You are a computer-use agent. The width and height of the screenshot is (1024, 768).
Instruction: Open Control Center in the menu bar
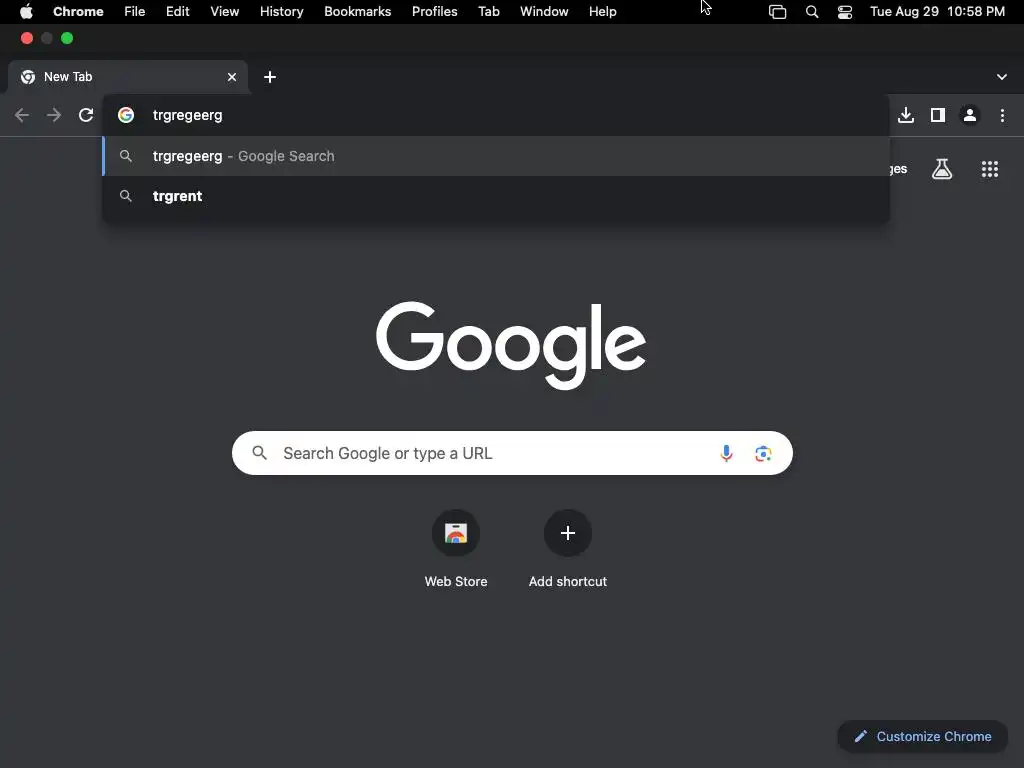845,12
